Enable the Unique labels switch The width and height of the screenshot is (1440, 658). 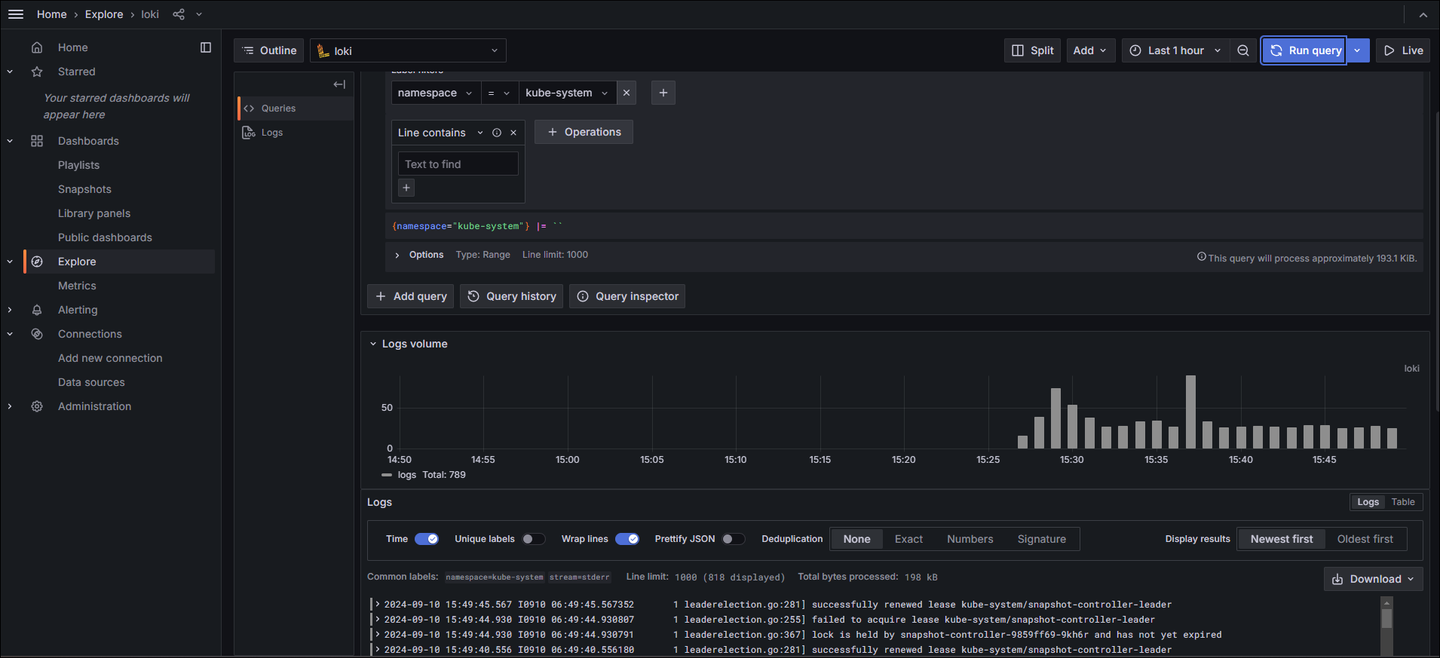(x=534, y=539)
